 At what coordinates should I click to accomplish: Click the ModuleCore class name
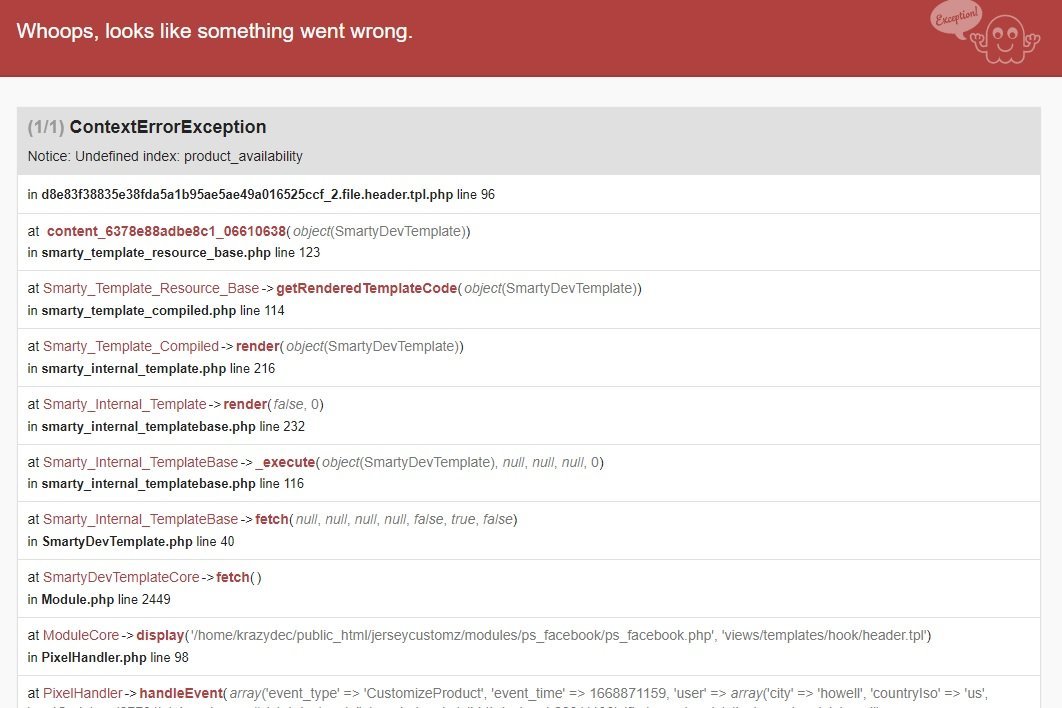click(x=80, y=635)
